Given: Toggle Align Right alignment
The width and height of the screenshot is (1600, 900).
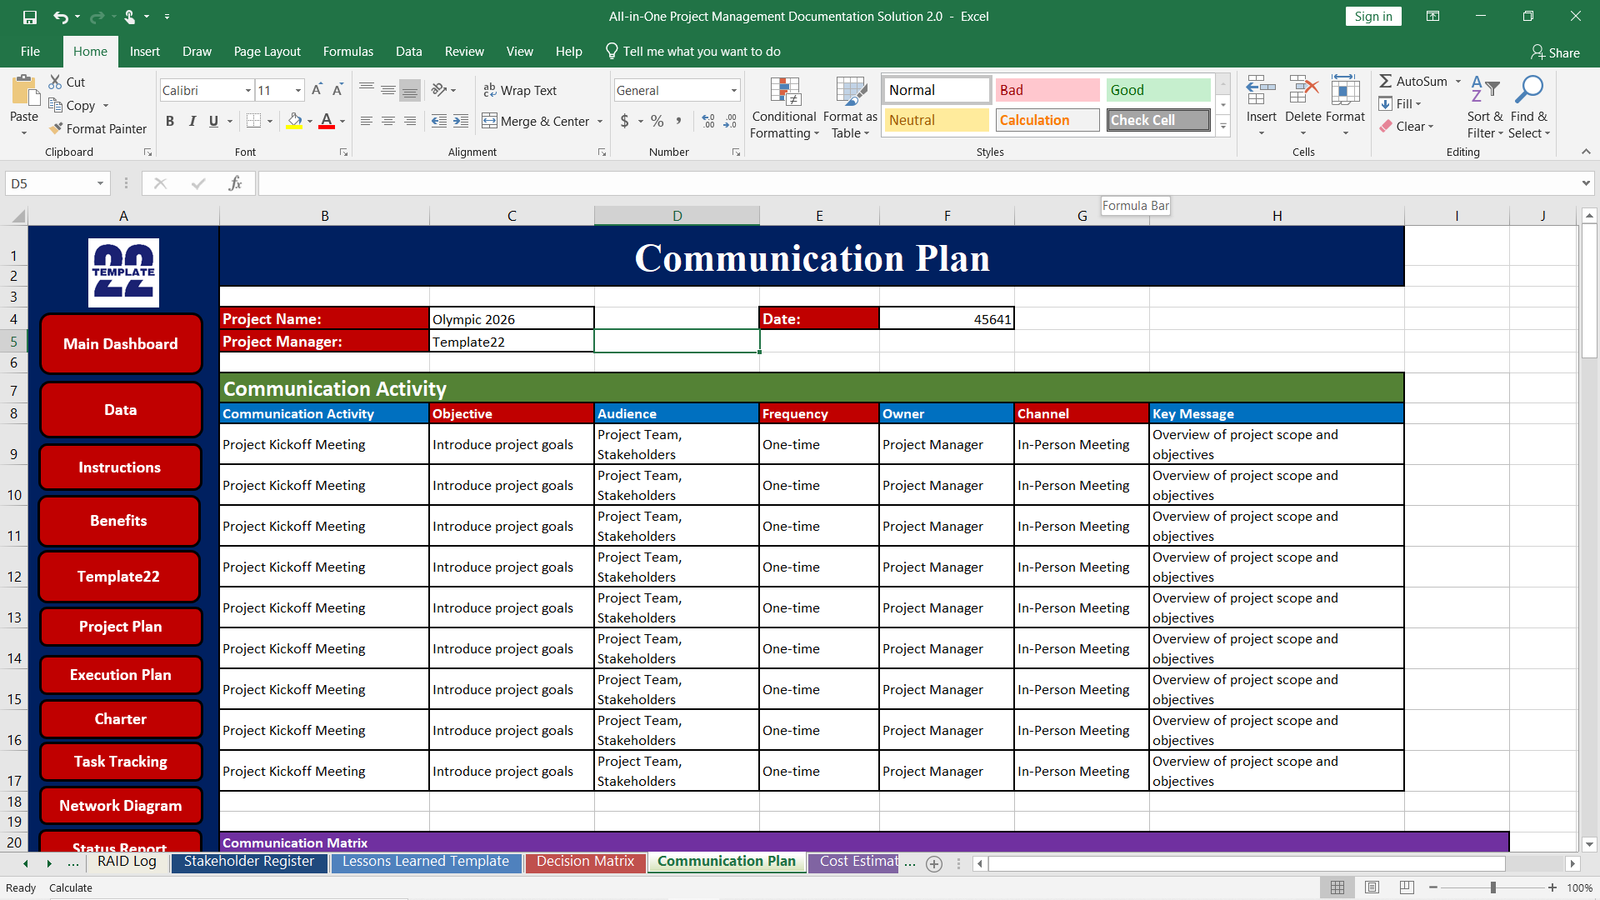Looking at the screenshot, I should tap(410, 121).
